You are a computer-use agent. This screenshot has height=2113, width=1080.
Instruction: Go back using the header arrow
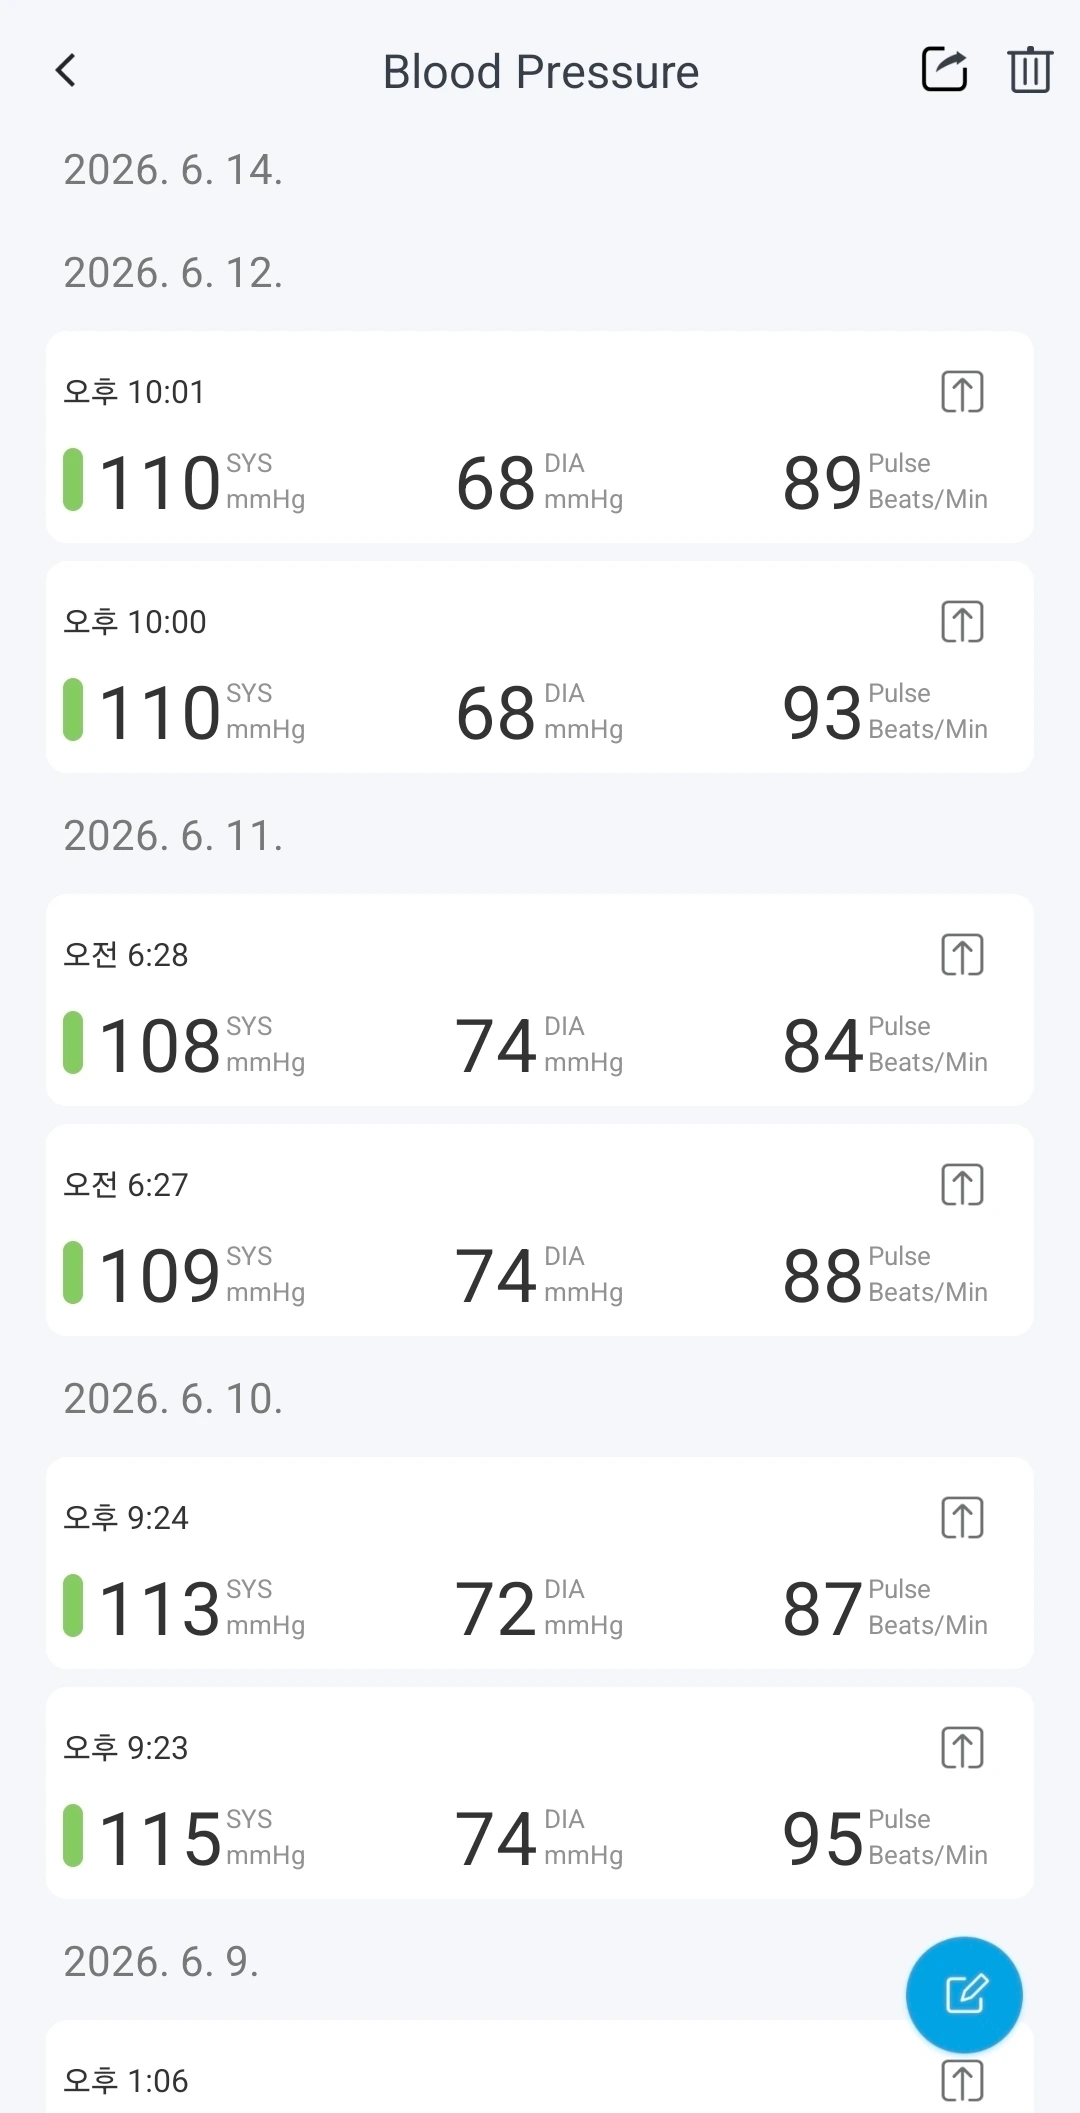(66, 71)
